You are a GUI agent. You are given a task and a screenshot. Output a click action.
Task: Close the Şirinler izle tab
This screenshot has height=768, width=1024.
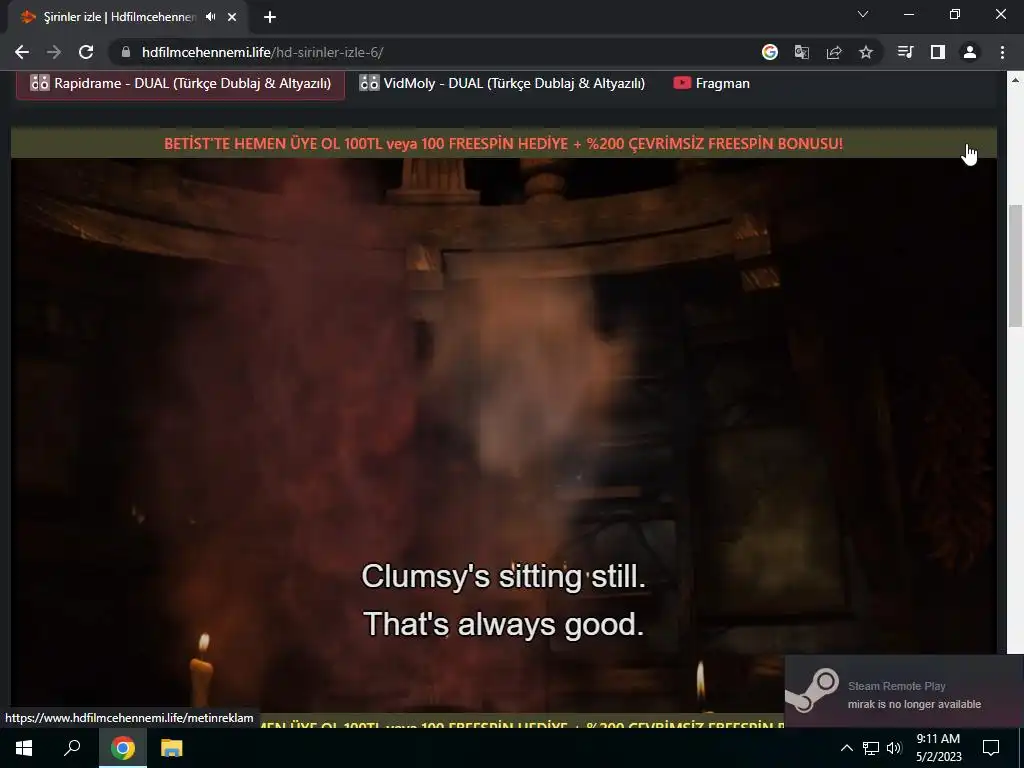(232, 17)
